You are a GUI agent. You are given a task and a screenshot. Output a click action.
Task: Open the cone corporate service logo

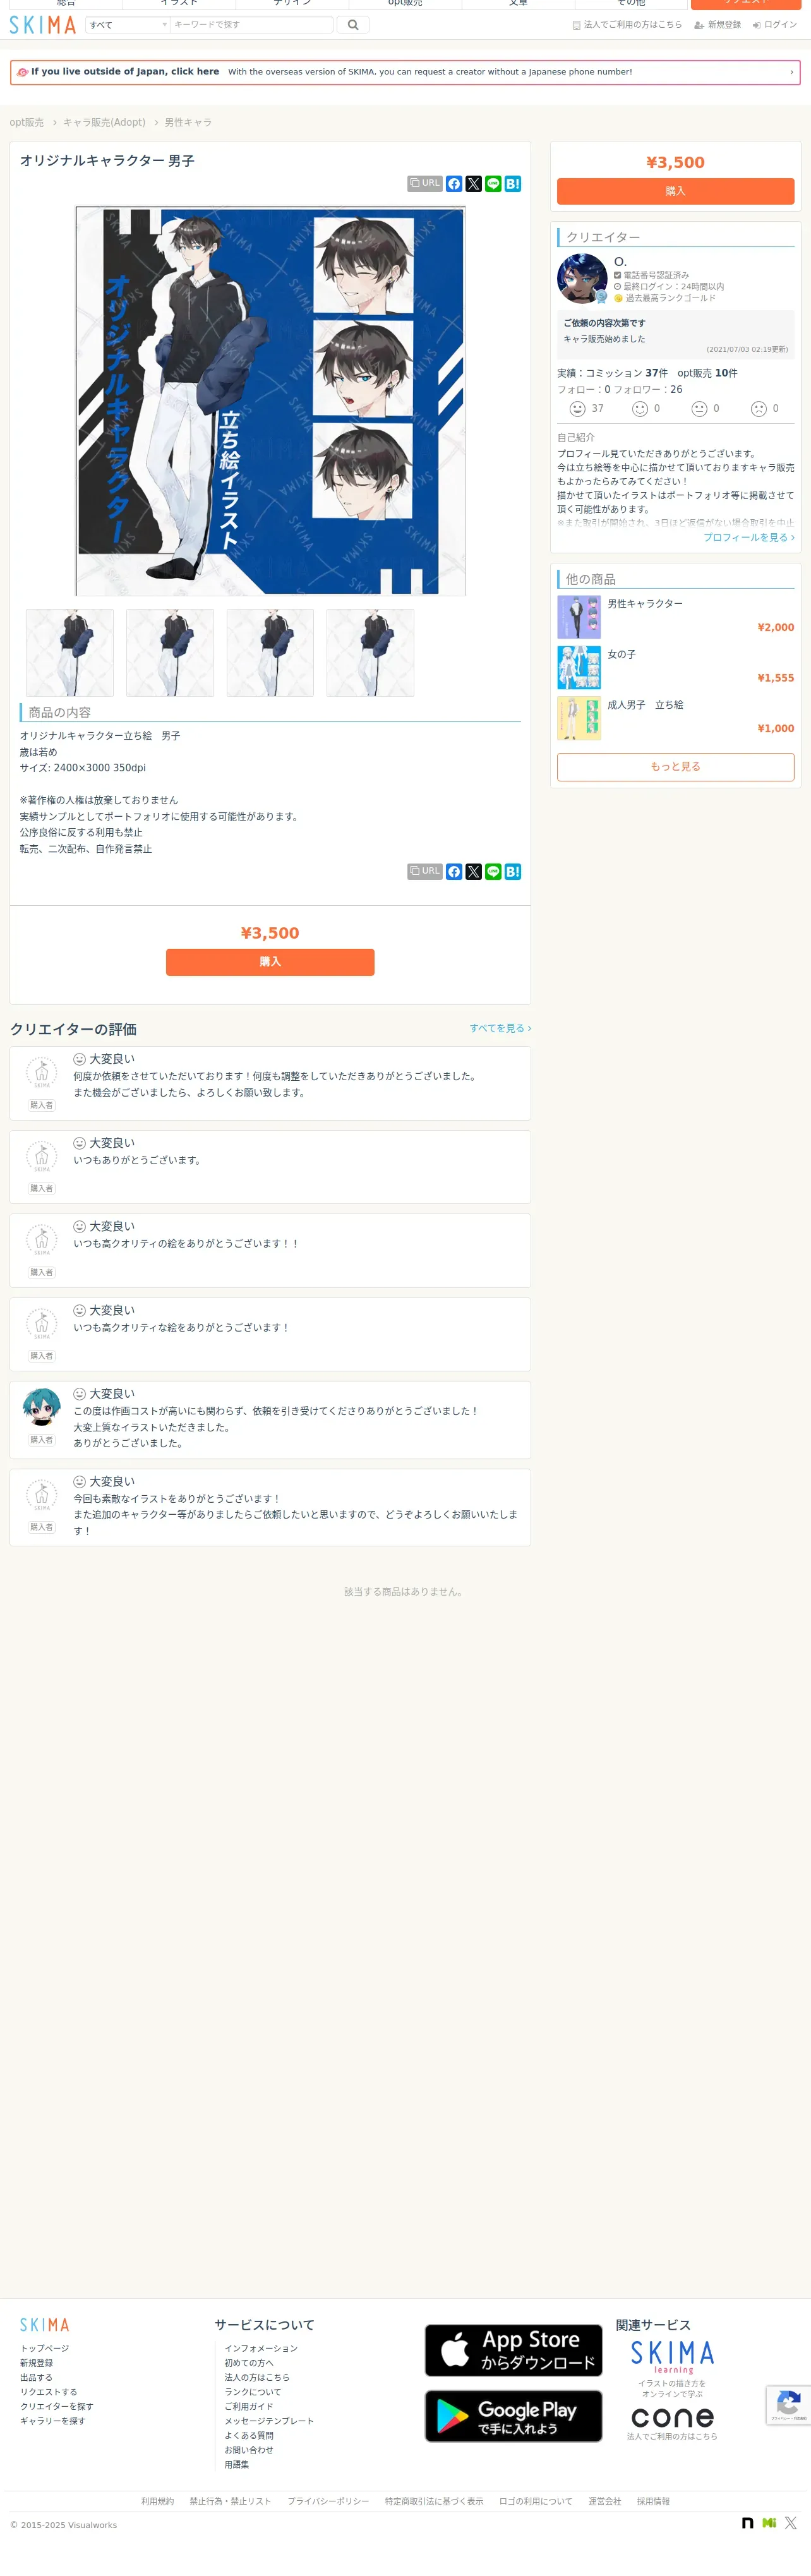click(672, 2417)
